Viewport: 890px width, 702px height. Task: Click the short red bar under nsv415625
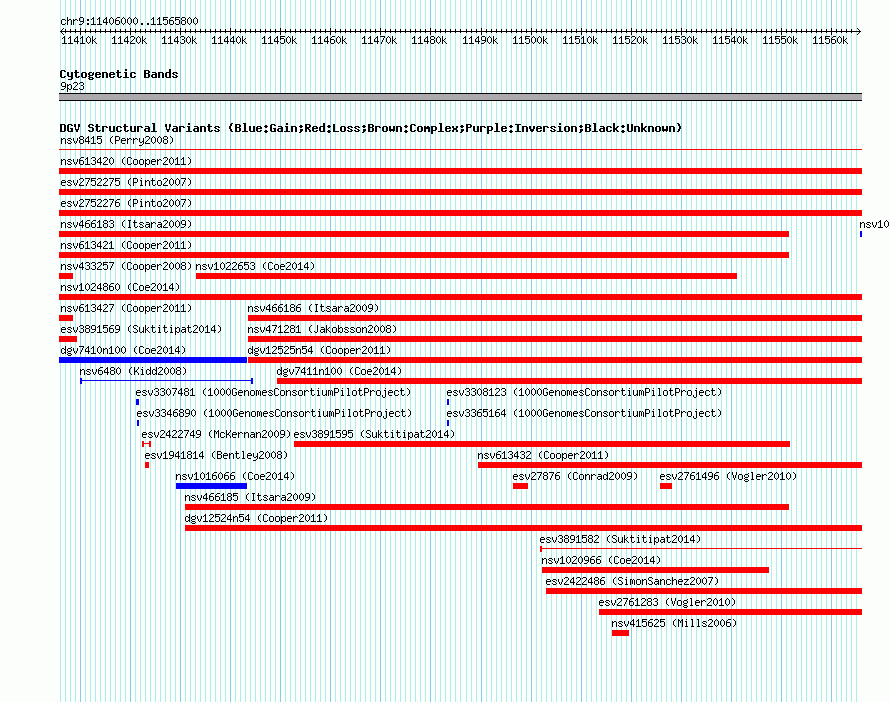pos(620,633)
